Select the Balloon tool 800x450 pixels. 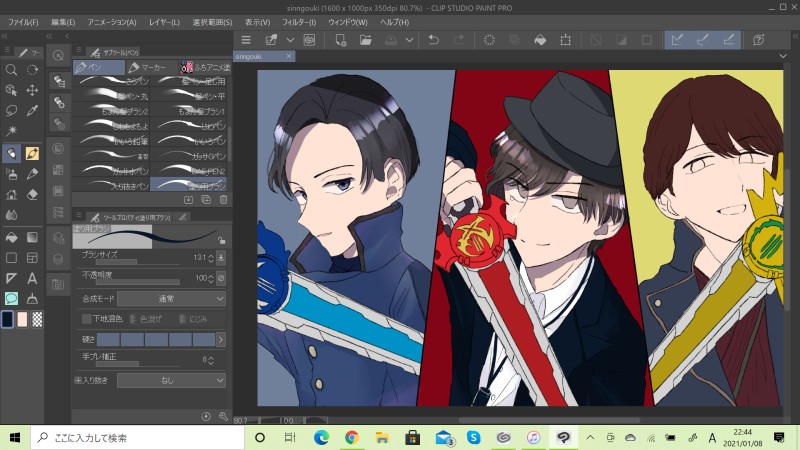point(11,298)
